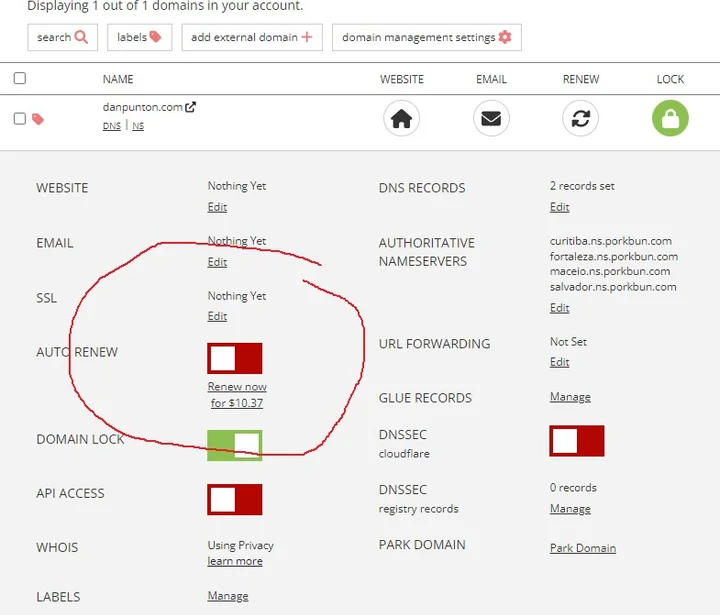
Task: Click add external domain button
Action: tap(252, 37)
